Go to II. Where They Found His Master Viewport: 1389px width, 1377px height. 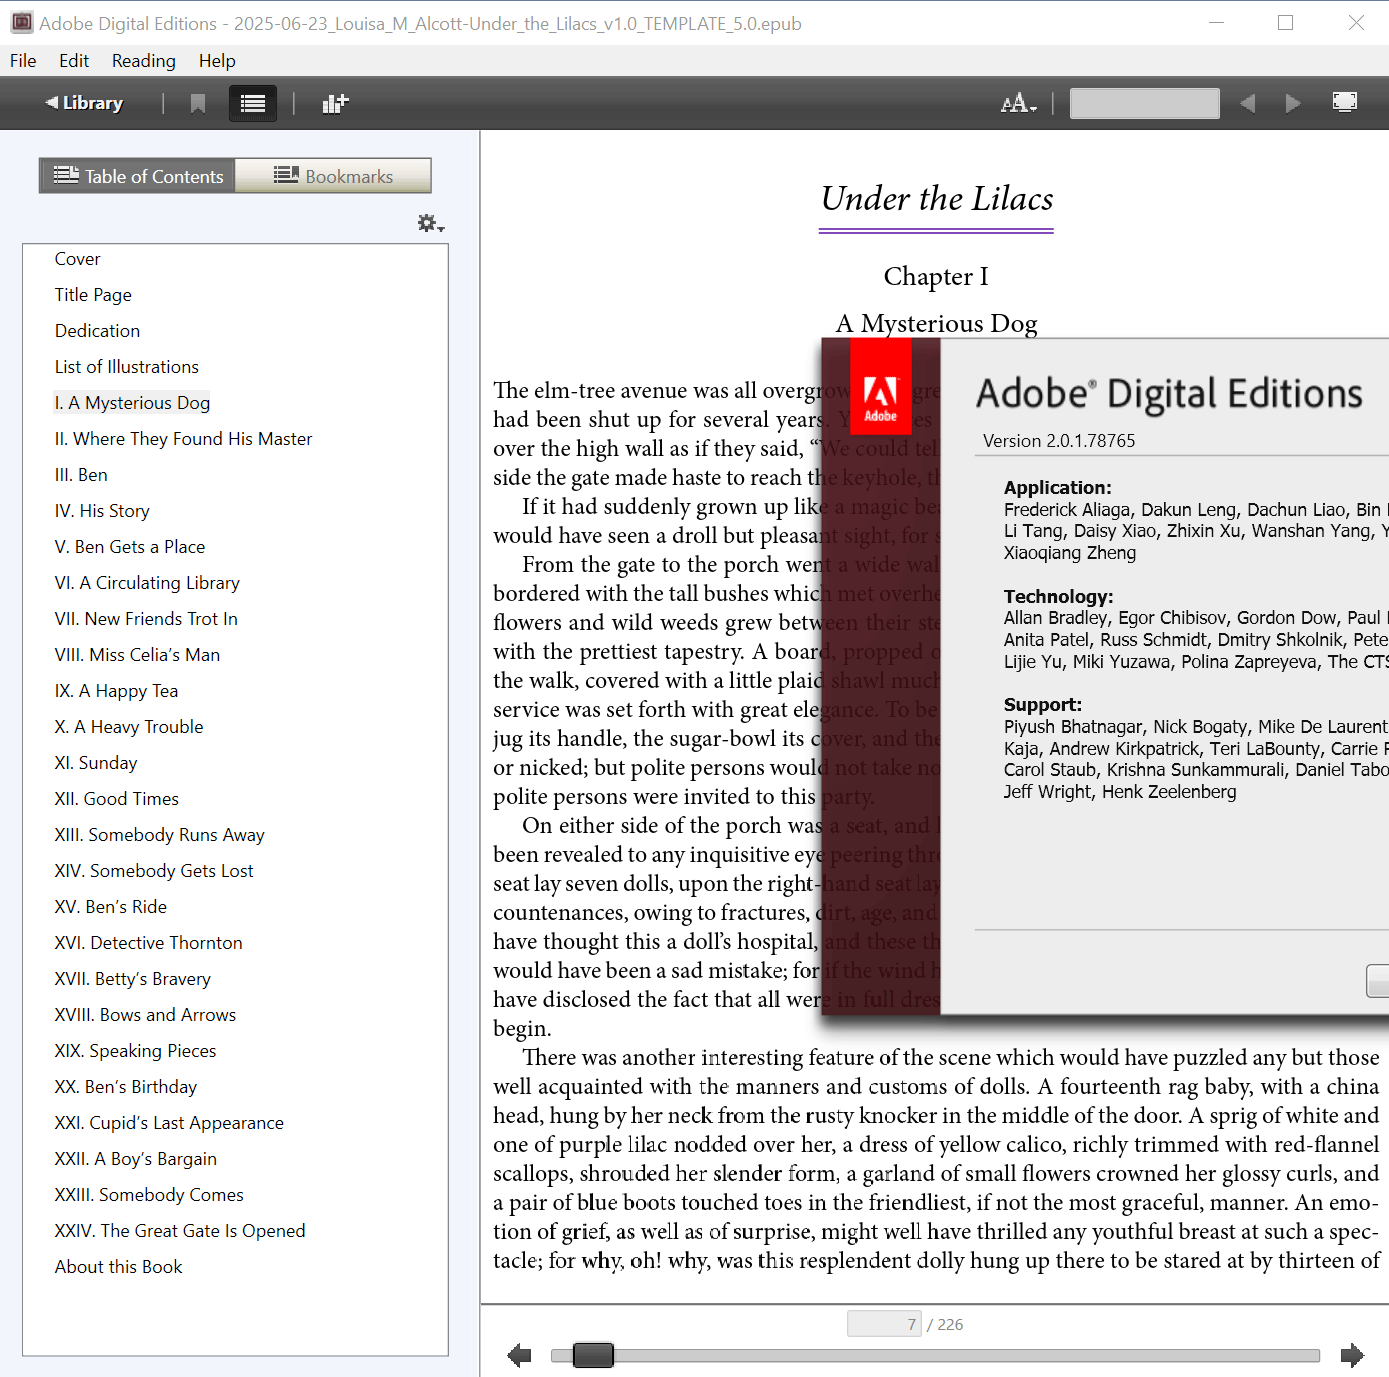[183, 439]
